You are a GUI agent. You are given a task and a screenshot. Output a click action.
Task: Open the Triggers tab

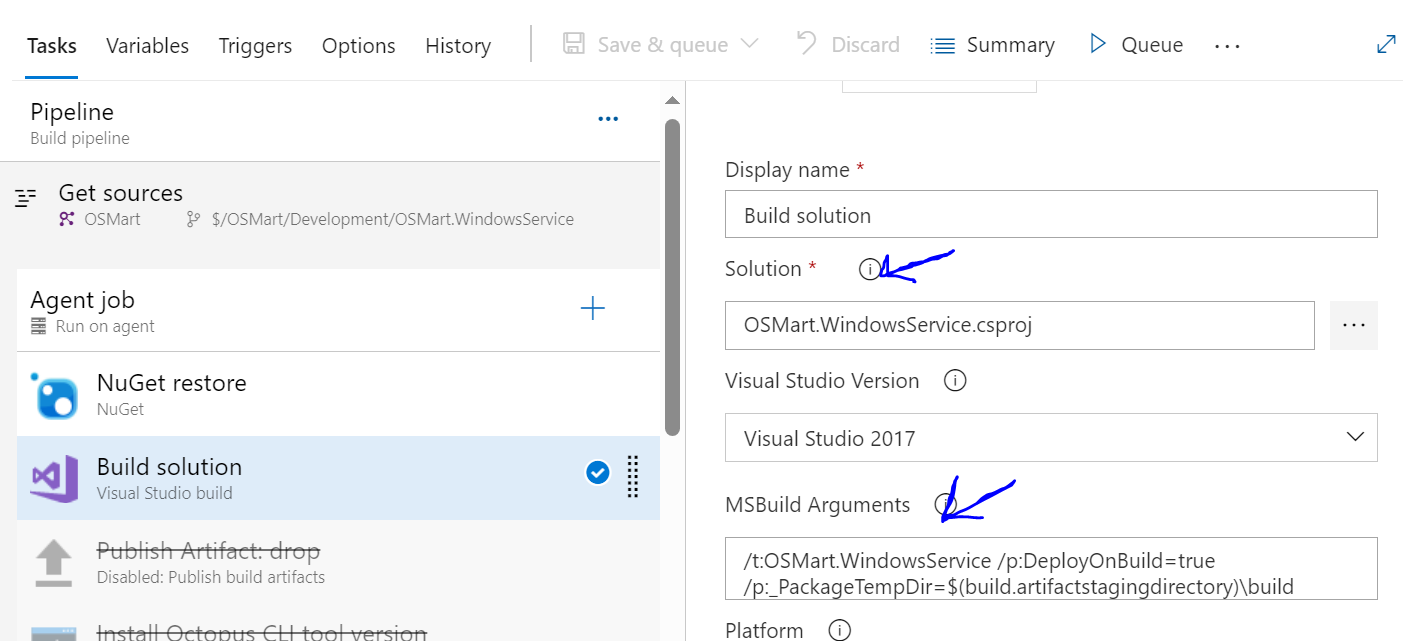(x=255, y=46)
